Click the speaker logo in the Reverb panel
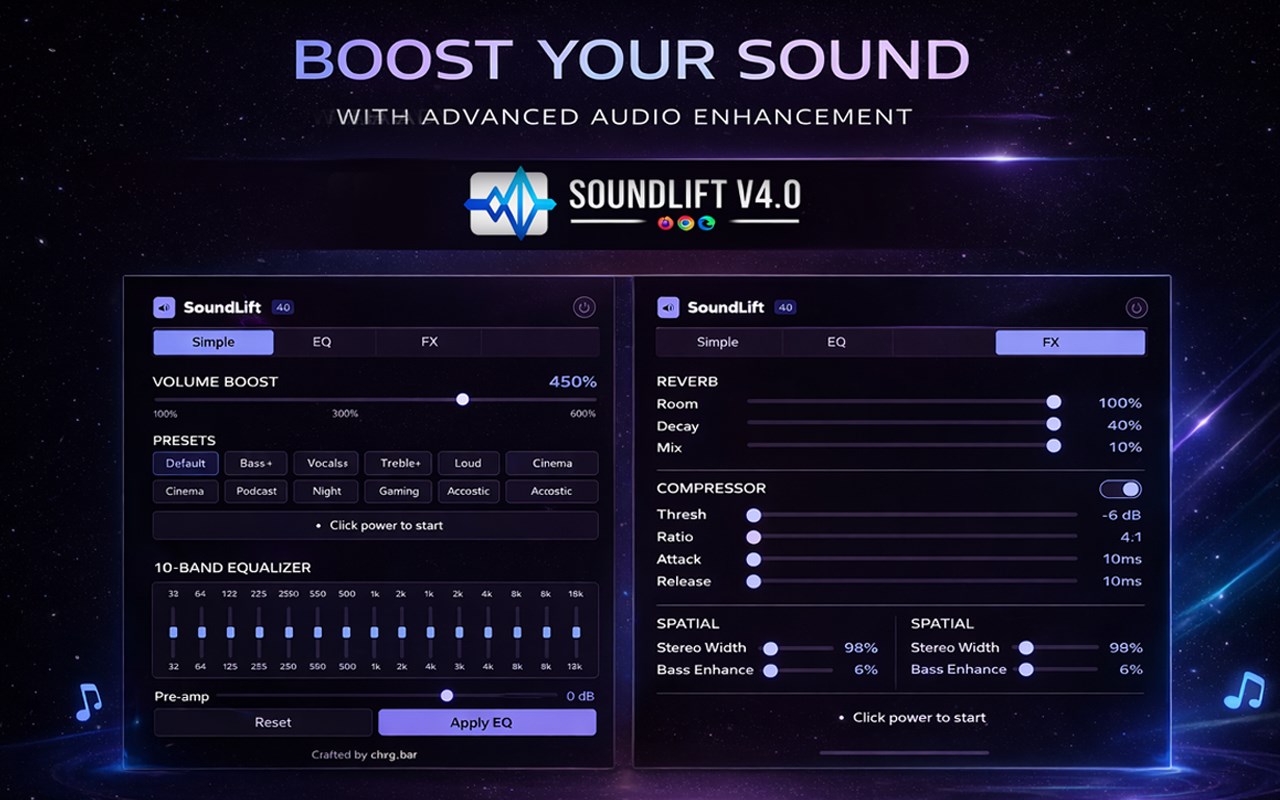This screenshot has width=1280, height=800. (668, 308)
